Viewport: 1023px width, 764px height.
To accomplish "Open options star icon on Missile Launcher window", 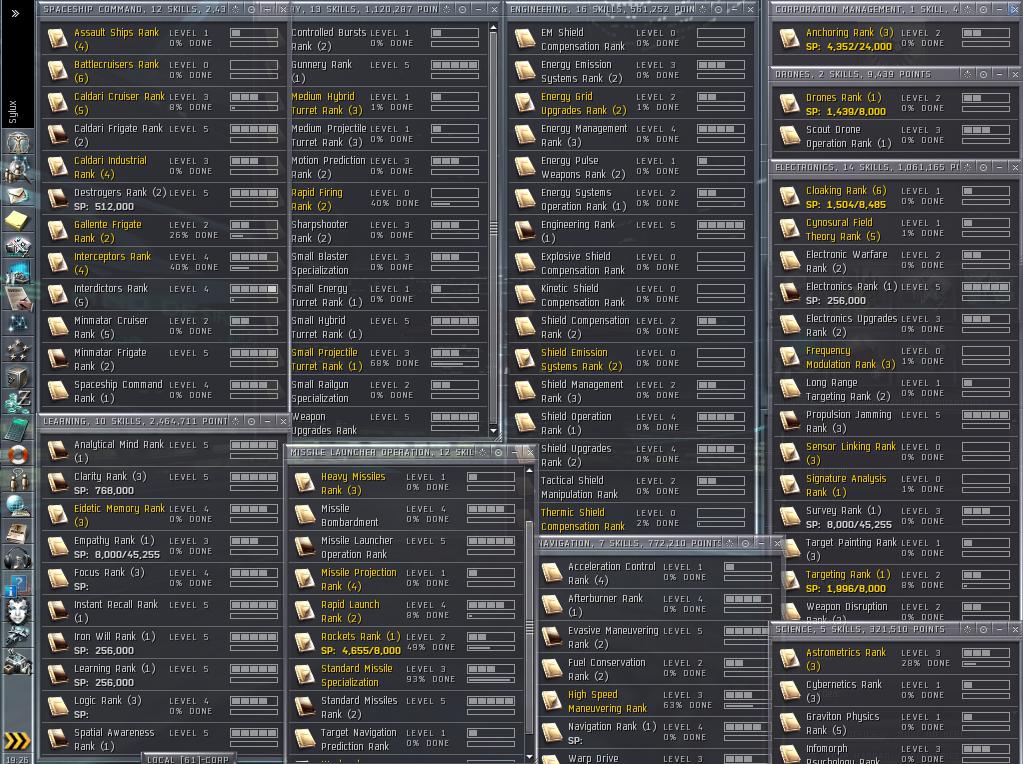I will (483, 452).
